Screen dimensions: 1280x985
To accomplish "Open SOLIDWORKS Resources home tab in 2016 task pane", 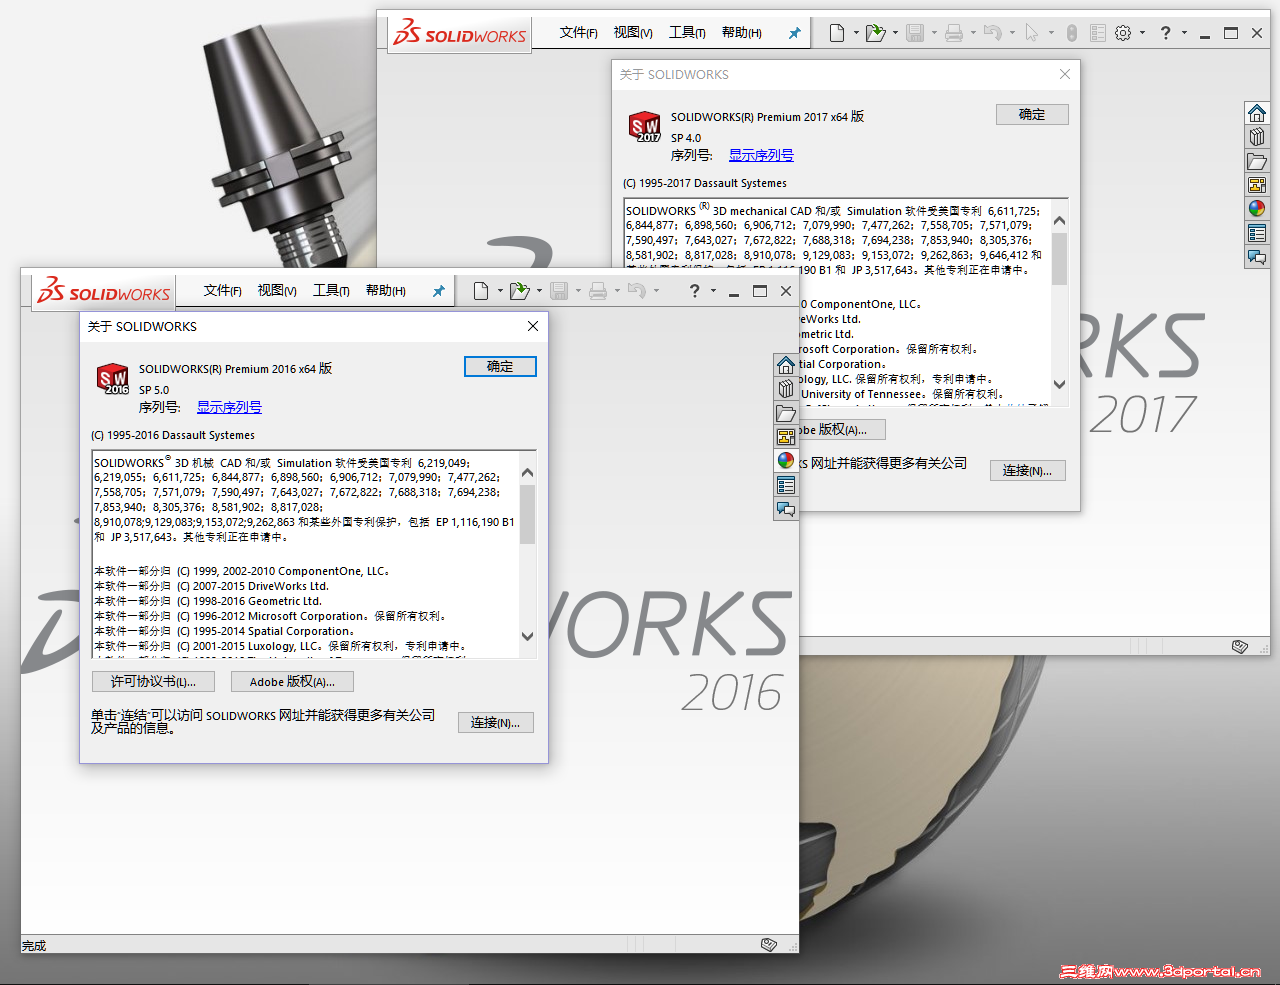I will [x=786, y=365].
